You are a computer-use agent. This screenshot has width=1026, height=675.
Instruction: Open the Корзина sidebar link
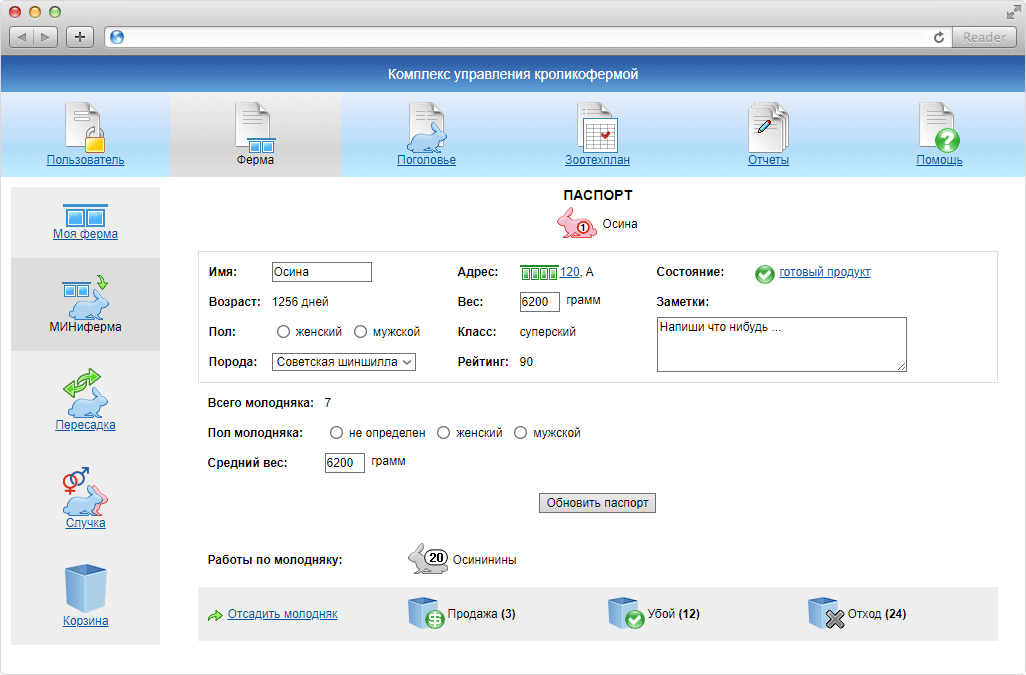pos(85,621)
